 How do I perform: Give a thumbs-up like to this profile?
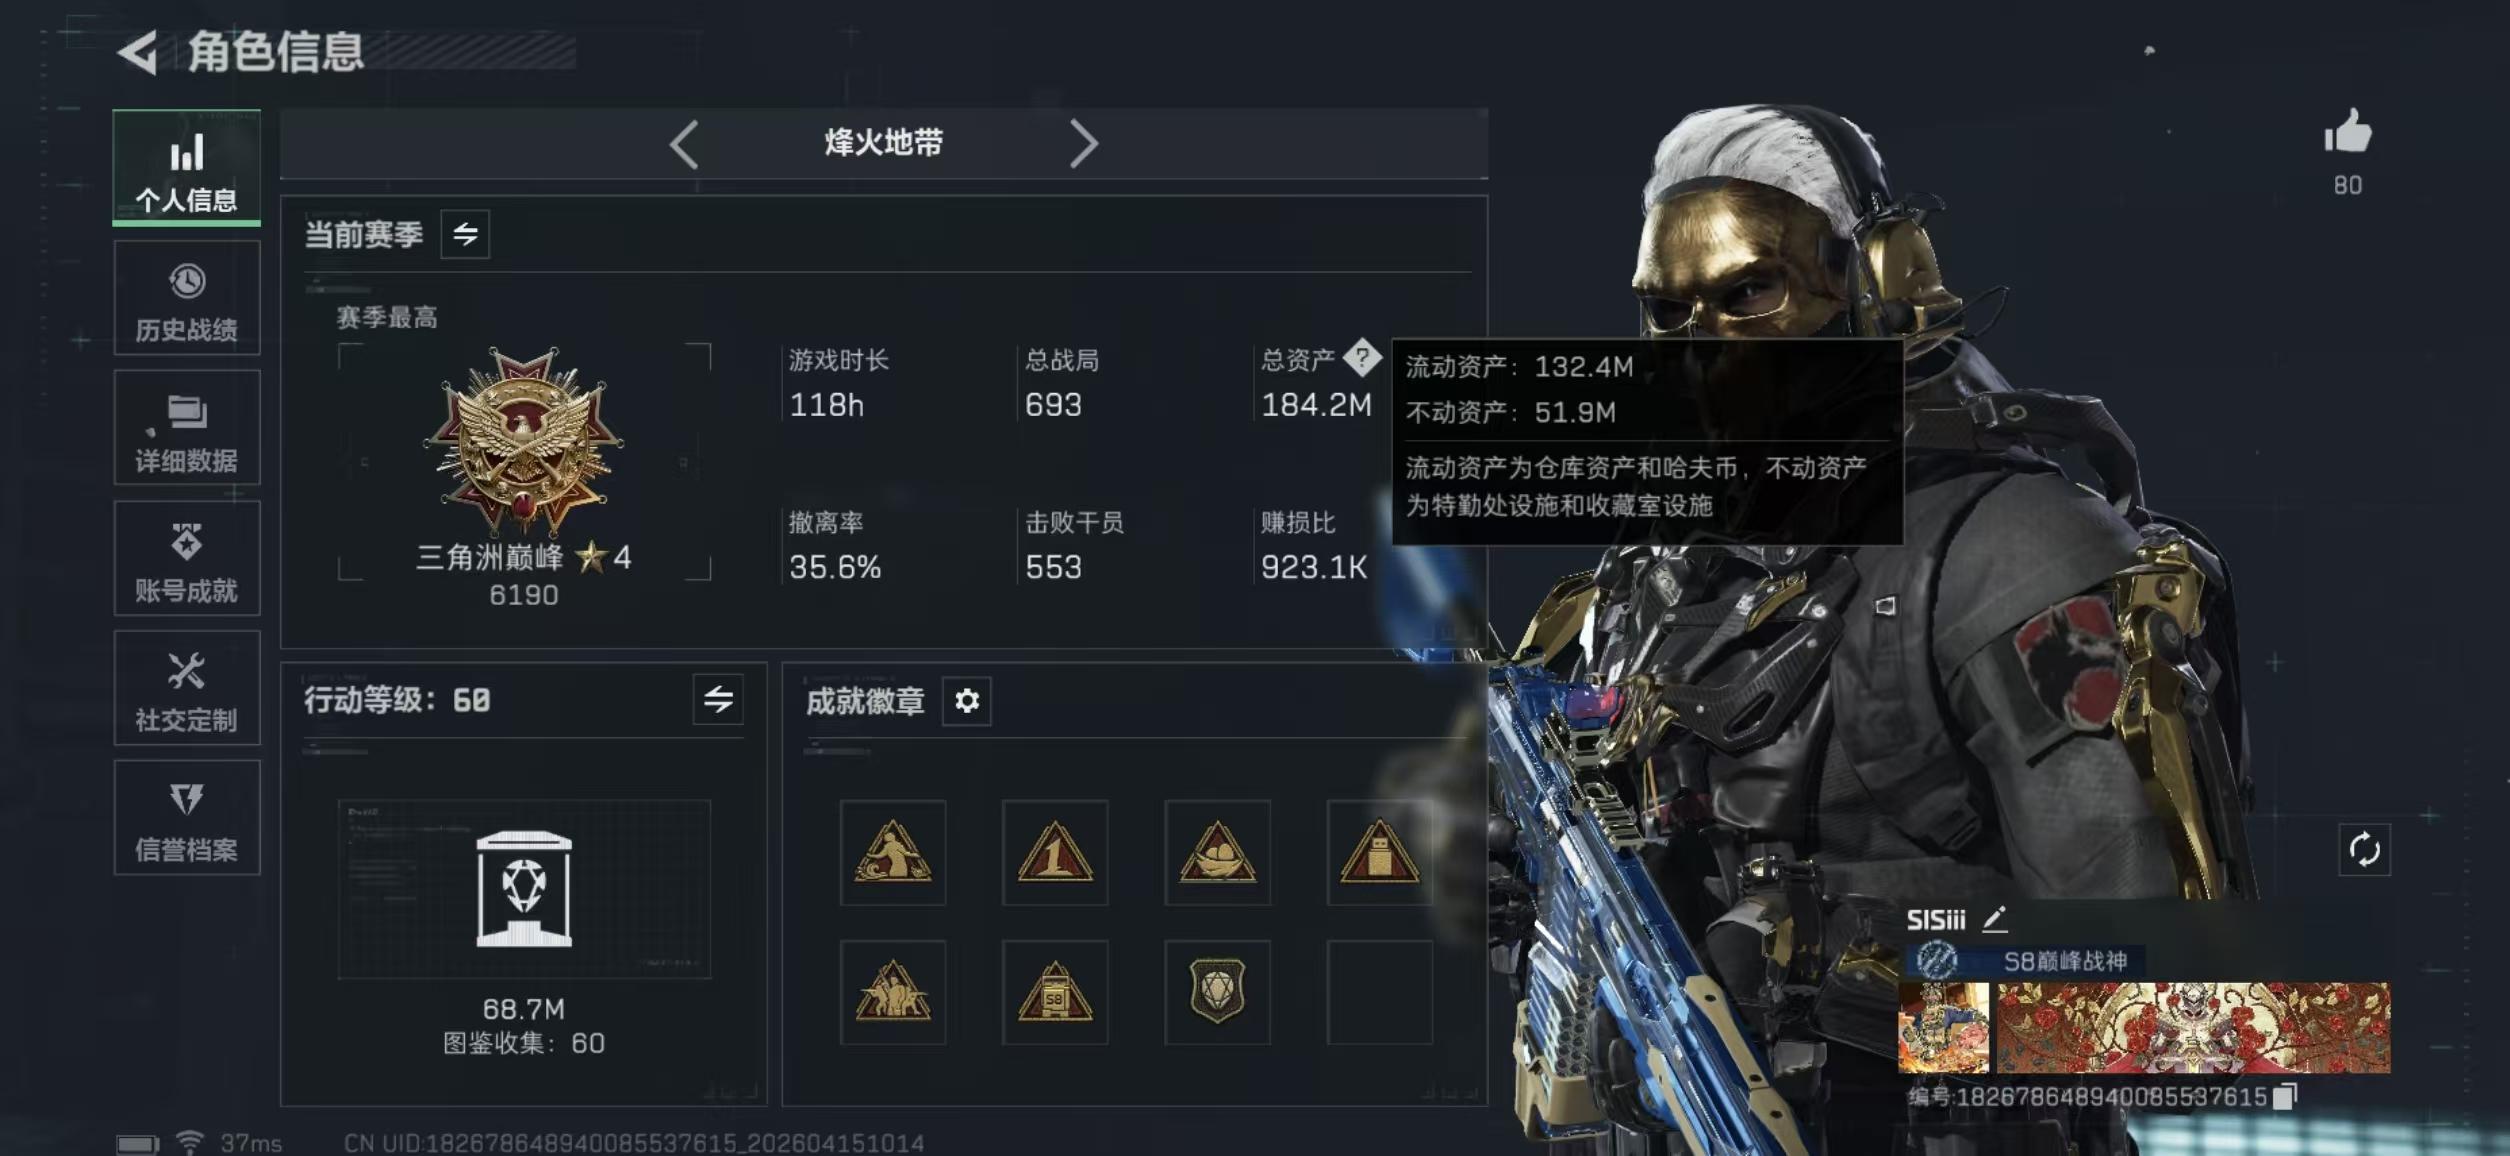pos(2347,132)
